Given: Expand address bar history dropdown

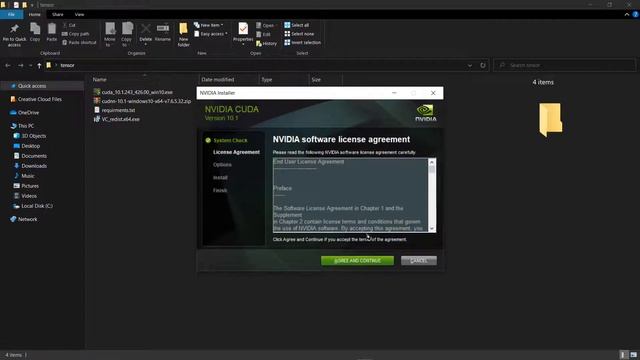Looking at the screenshot, I should point(470,65).
